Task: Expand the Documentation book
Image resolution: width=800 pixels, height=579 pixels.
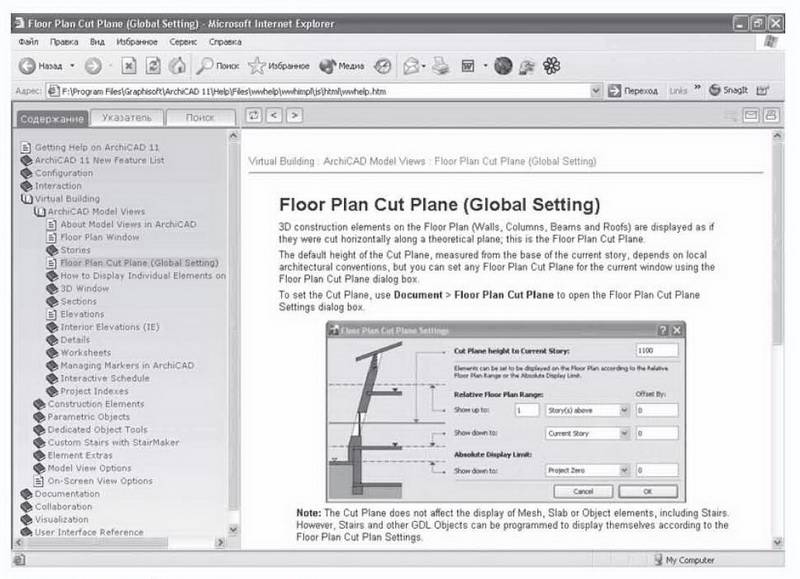Action: 67,494
